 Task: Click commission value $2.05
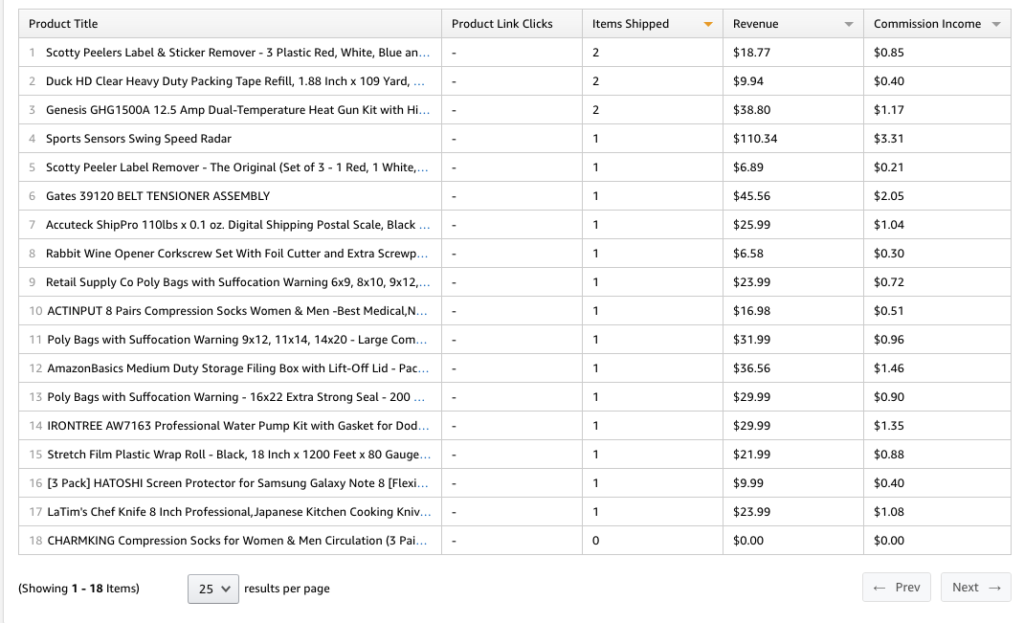pyautogui.click(x=889, y=196)
